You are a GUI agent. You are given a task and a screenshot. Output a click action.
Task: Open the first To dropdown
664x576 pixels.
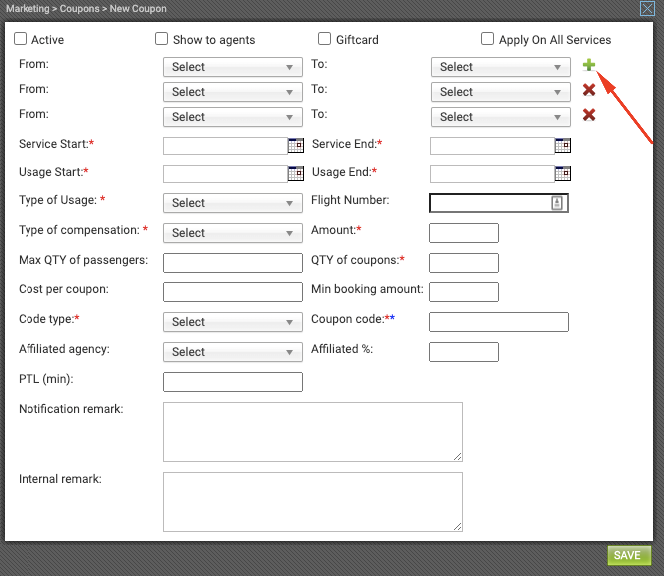coord(501,67)
